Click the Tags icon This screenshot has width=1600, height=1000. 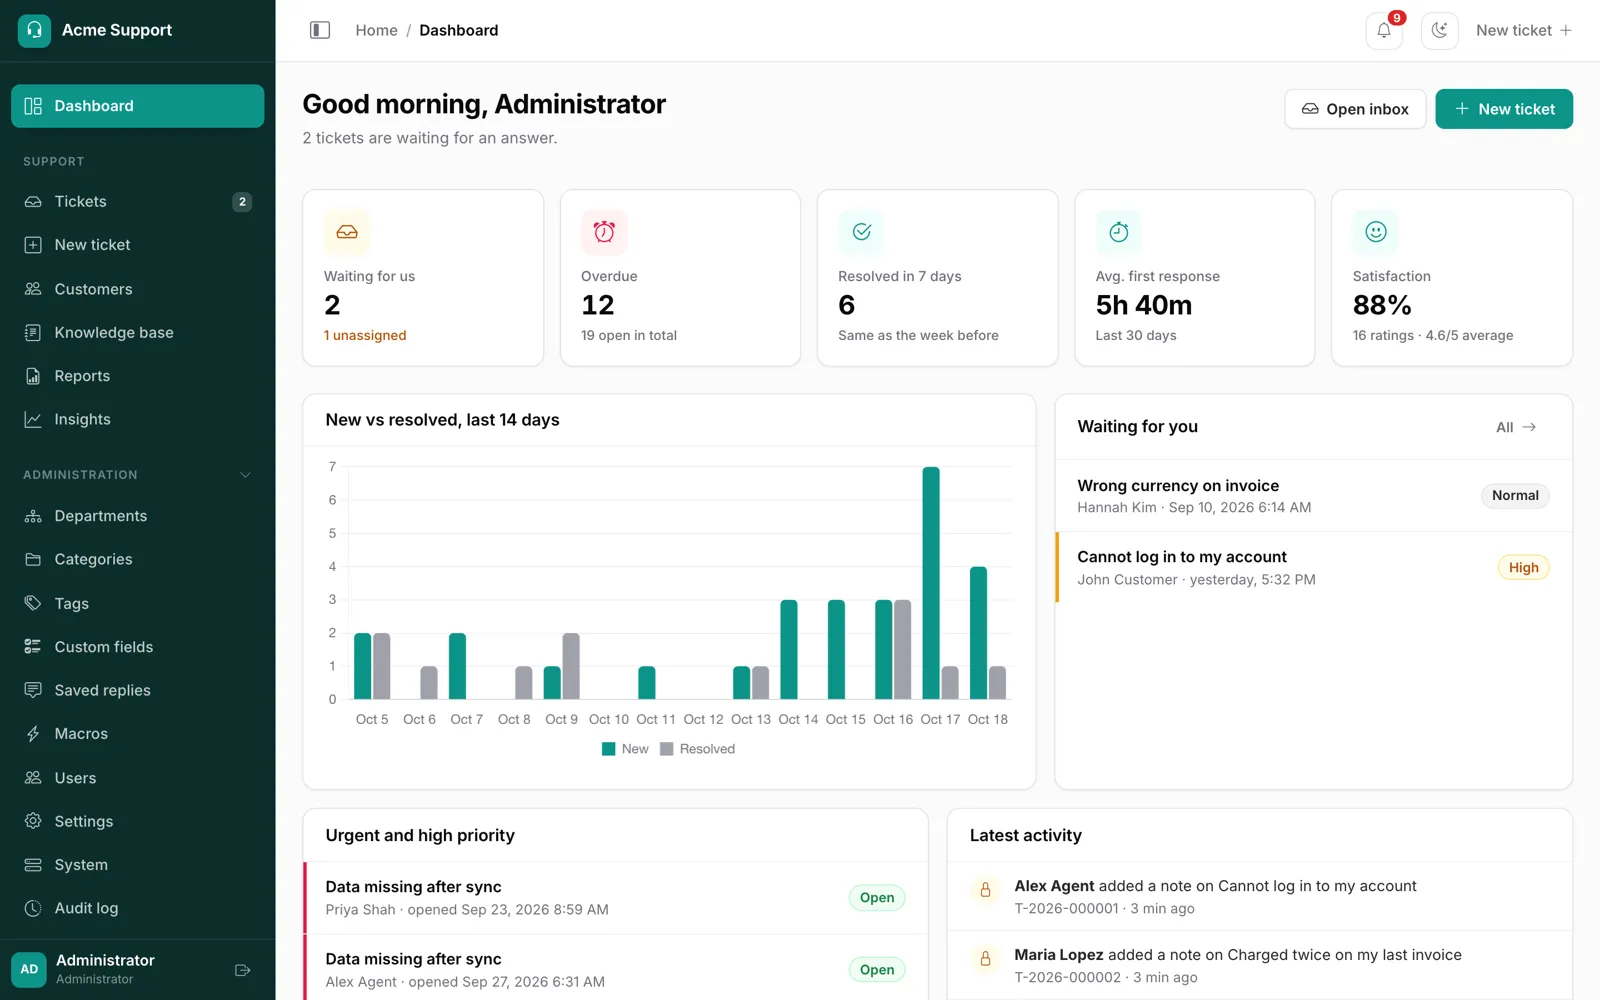tap(33, 603)
